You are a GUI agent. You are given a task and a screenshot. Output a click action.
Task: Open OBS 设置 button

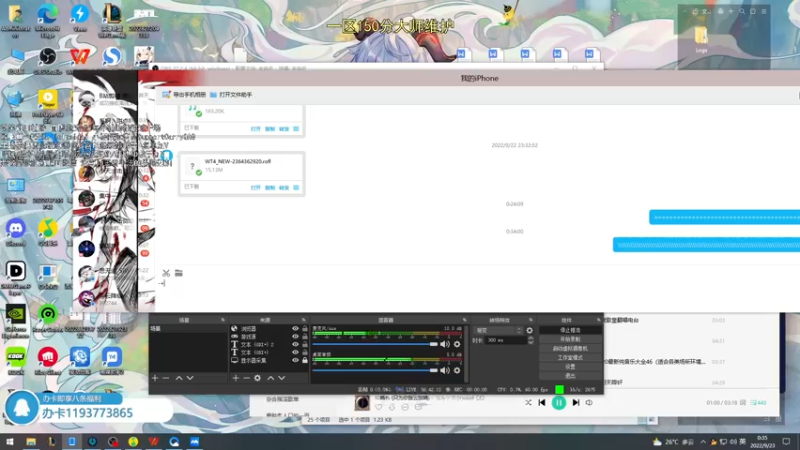(570, 366)
